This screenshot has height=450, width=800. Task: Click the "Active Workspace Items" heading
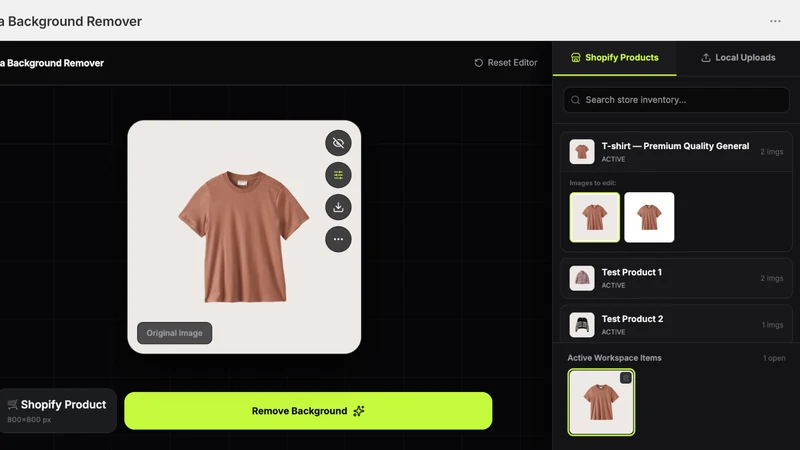tap(614, 358)
